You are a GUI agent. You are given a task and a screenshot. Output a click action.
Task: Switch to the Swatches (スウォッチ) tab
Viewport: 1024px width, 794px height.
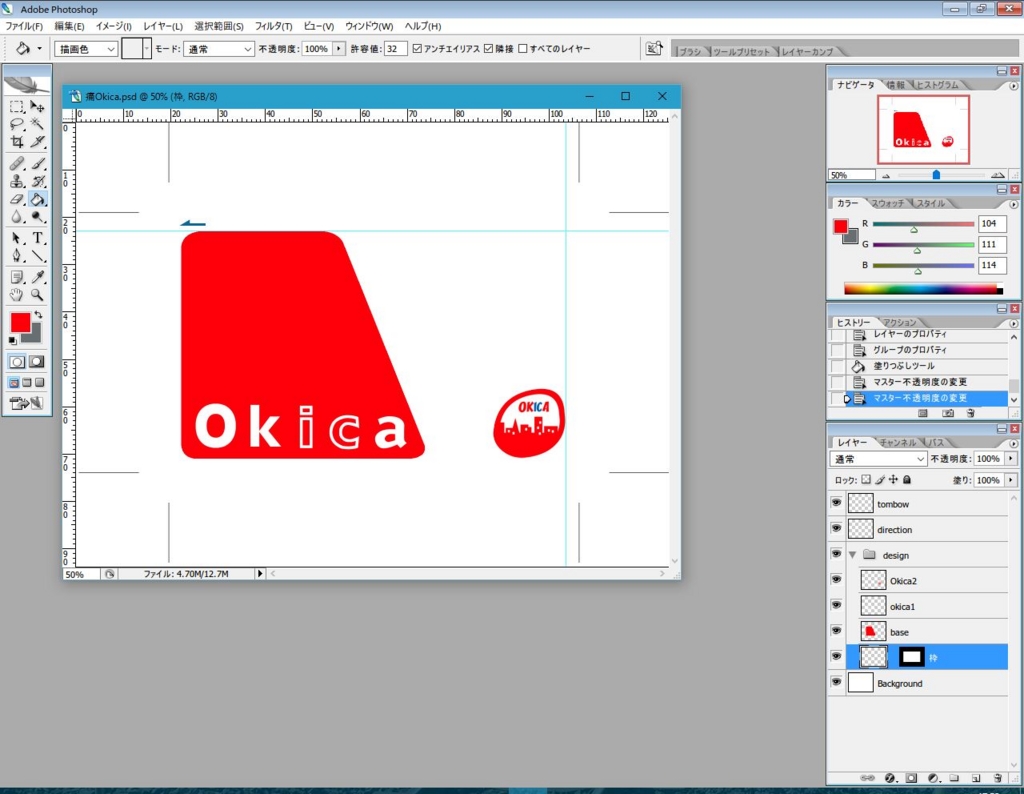(x=888, y=203)
